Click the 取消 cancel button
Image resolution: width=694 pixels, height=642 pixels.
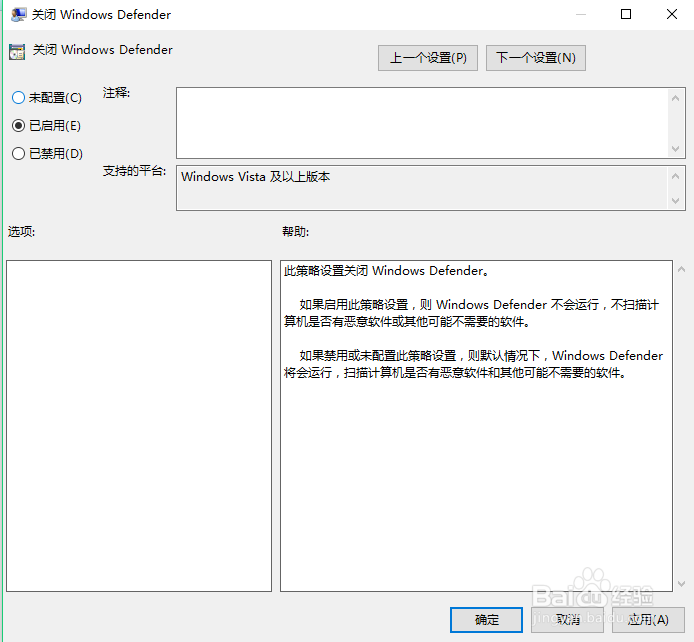pyautogui.click(x=568, y=619)
